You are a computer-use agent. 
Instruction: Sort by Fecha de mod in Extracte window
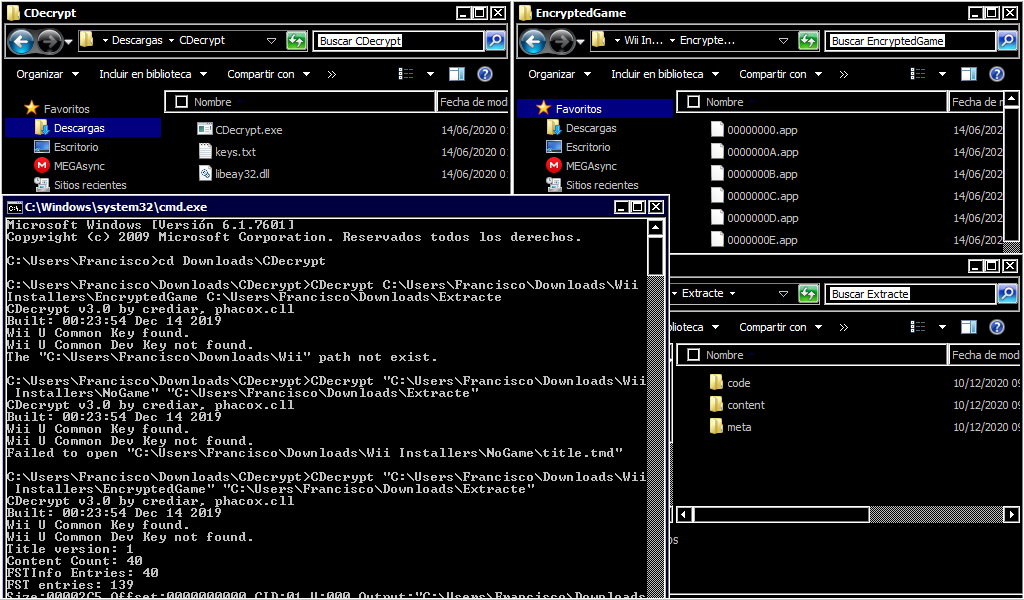tap(984, 355)
